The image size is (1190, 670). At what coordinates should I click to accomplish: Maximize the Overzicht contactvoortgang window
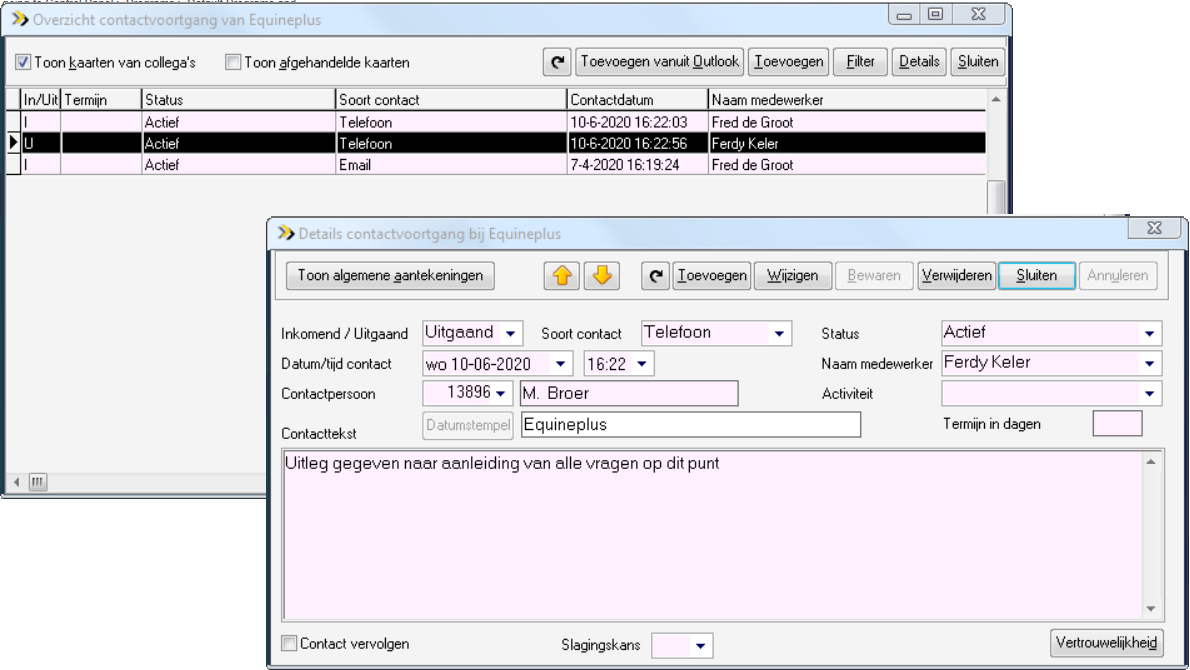tap(935, 15)
